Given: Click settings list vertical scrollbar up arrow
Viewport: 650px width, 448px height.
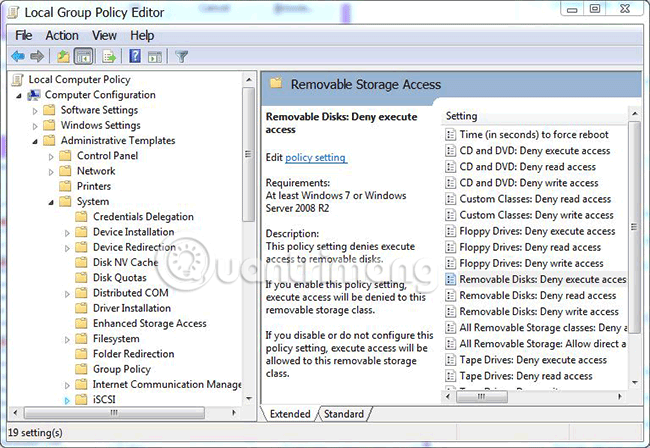Looking at the screenshot, I should click(x=635, y=113).
